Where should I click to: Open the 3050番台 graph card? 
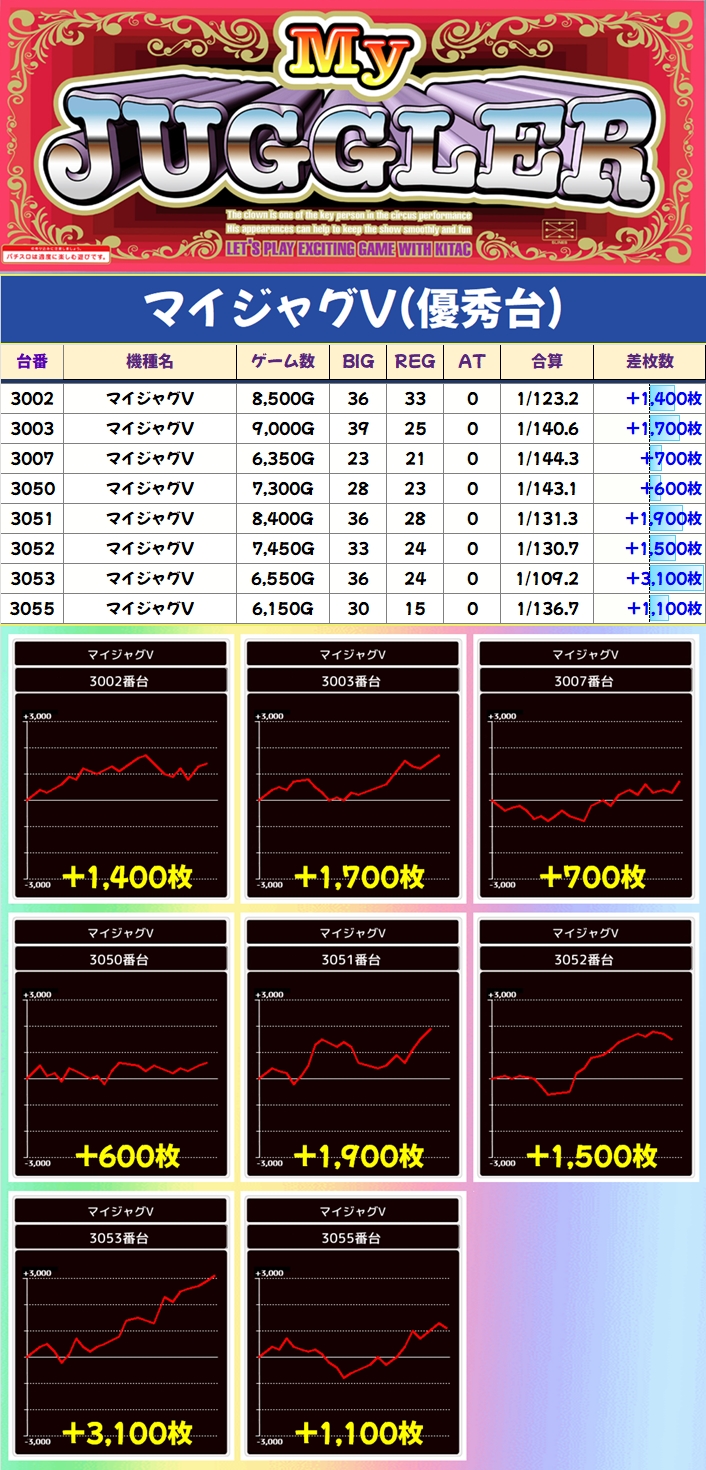(x=121, y=1046)
